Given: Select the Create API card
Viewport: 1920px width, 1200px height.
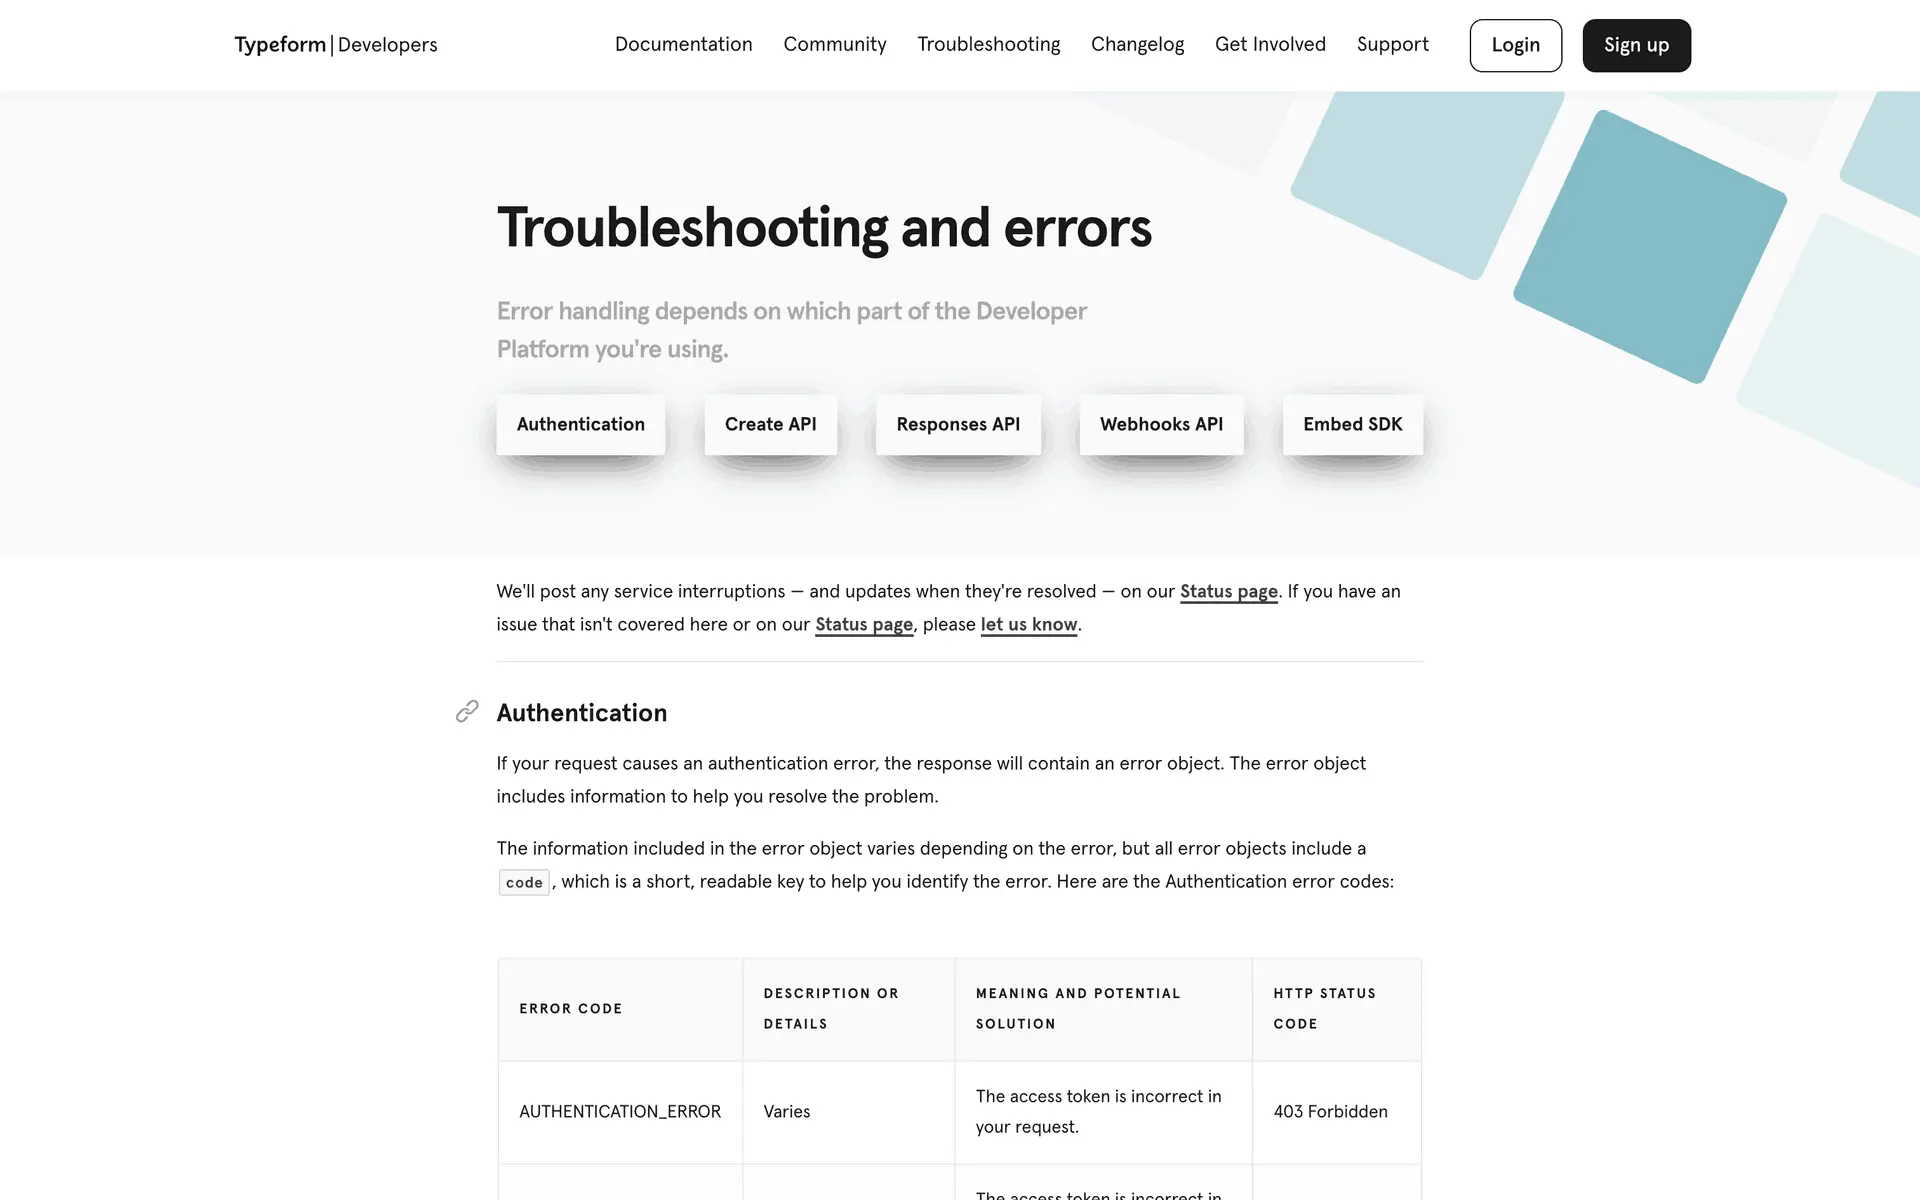Looking at the screenshot, I should tap(770, 424).
